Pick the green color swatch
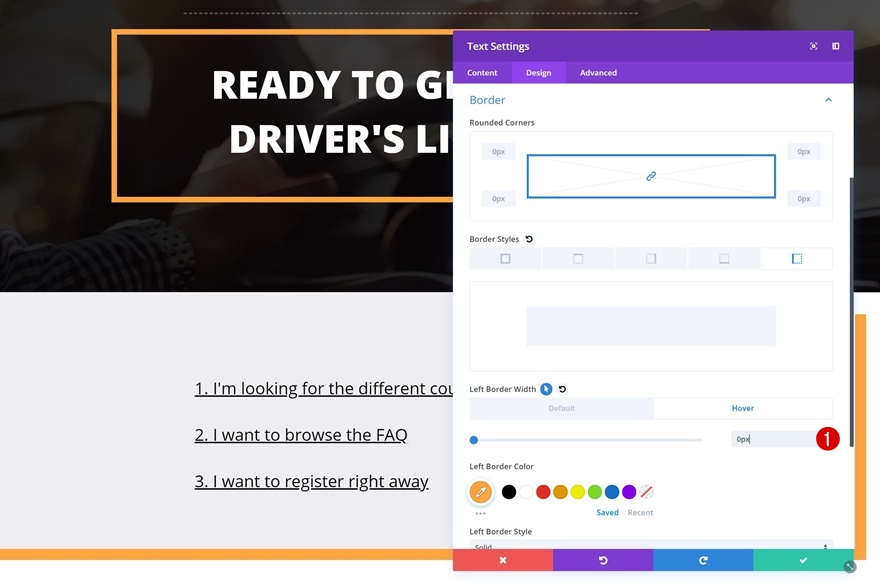This screenshot has height=586, width=880. pos(595,492)
